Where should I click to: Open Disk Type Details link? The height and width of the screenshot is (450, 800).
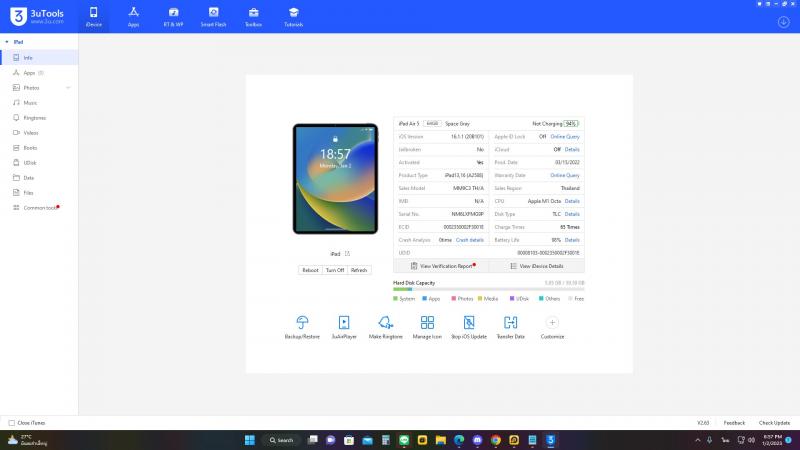point(572,214)
